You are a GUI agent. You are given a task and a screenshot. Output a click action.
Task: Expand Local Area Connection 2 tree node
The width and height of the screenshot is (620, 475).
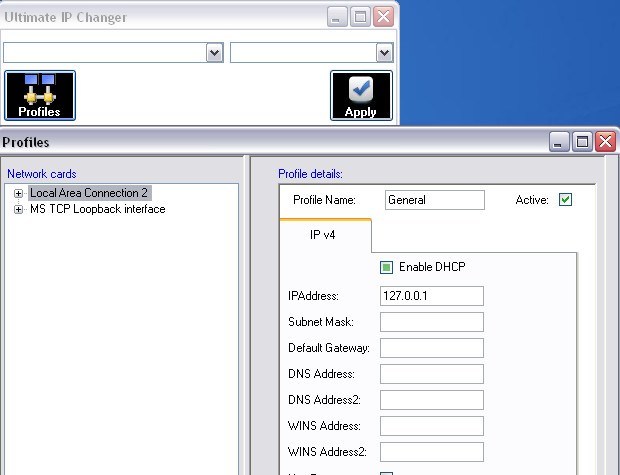(x=18, y=193)
